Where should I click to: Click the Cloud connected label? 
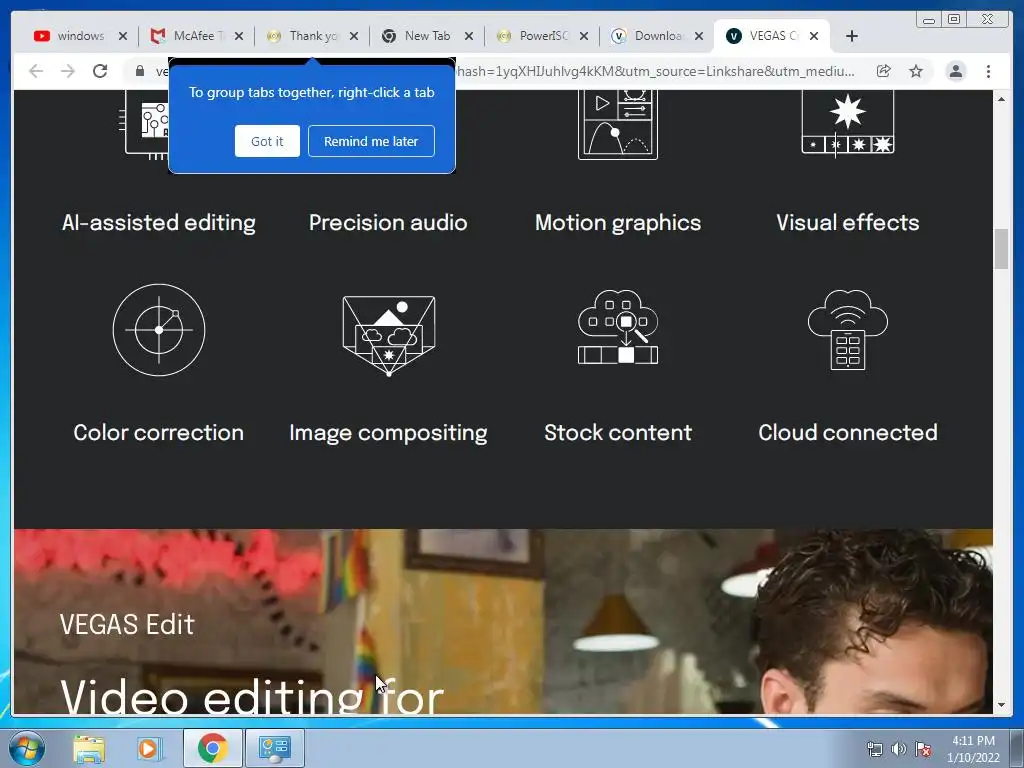(848, 432)
